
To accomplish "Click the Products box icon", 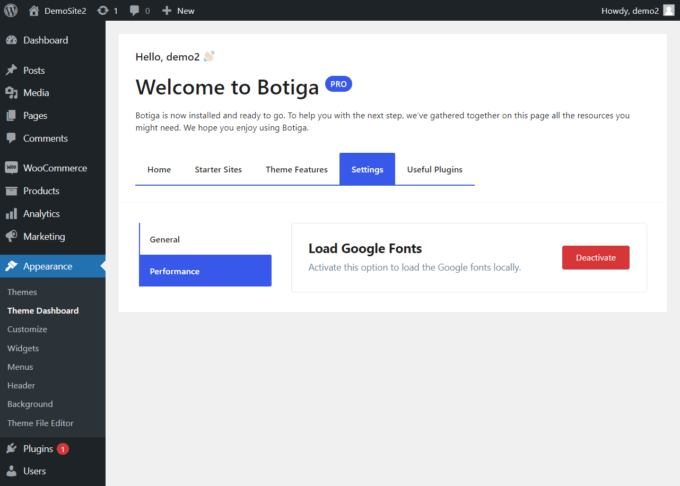I will (x=11, y=191).
